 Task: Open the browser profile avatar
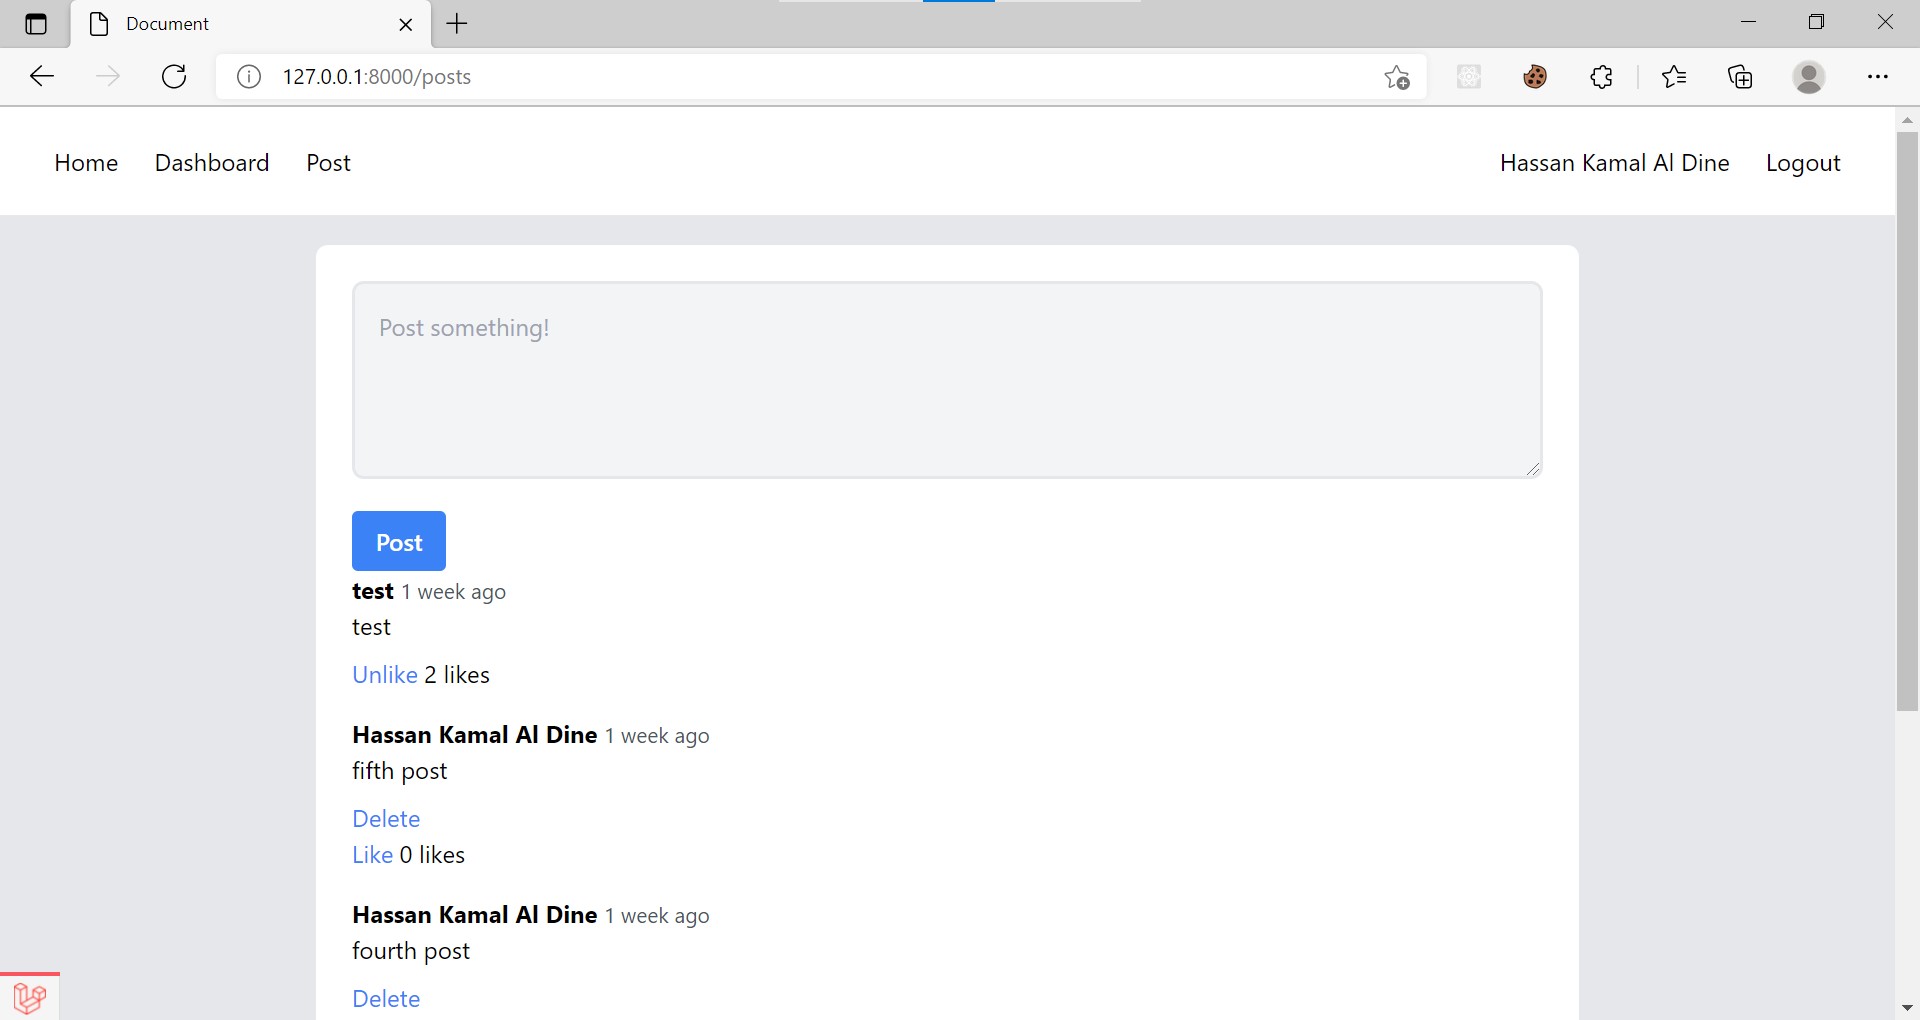1808,77
